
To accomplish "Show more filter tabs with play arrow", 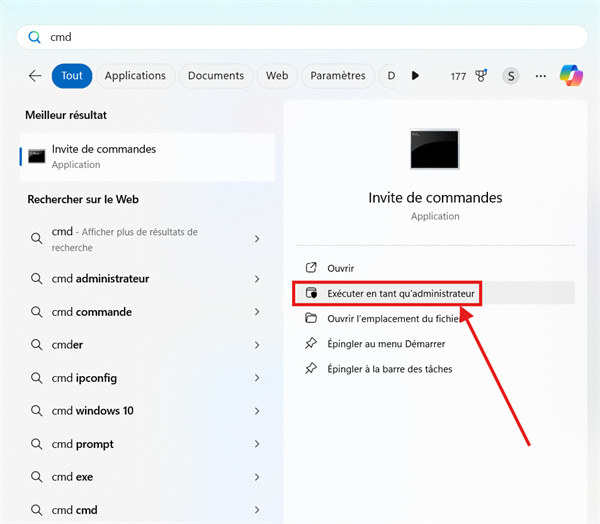I will pos(415,76).
